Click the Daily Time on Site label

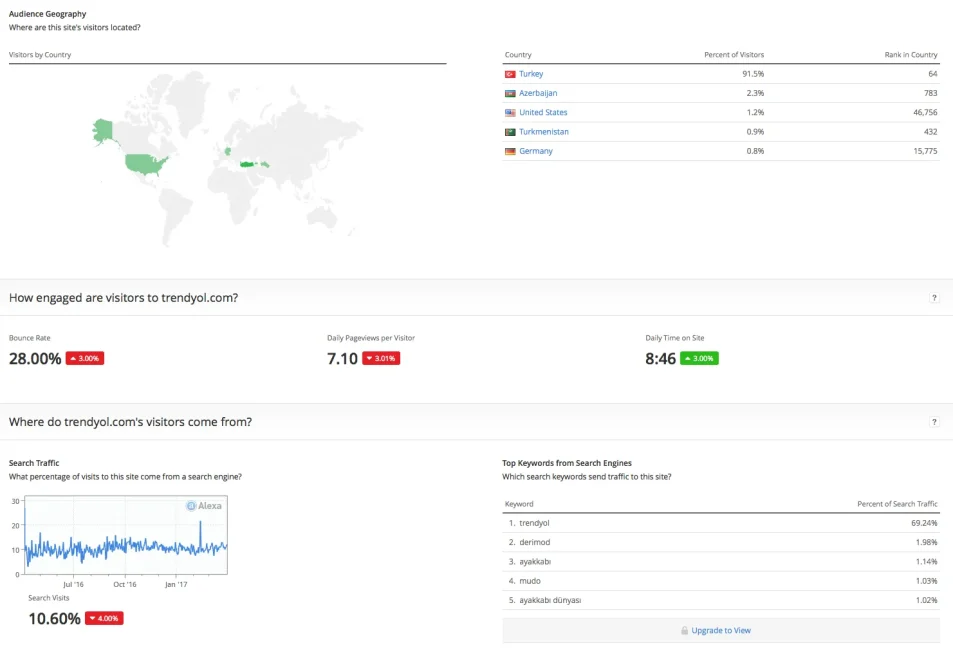(x=675, y=338)
